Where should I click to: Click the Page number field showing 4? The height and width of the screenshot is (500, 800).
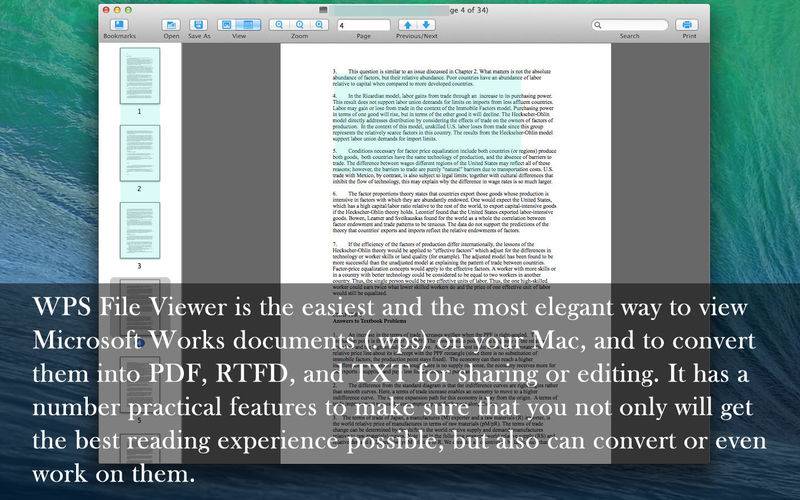coord(363,25)
